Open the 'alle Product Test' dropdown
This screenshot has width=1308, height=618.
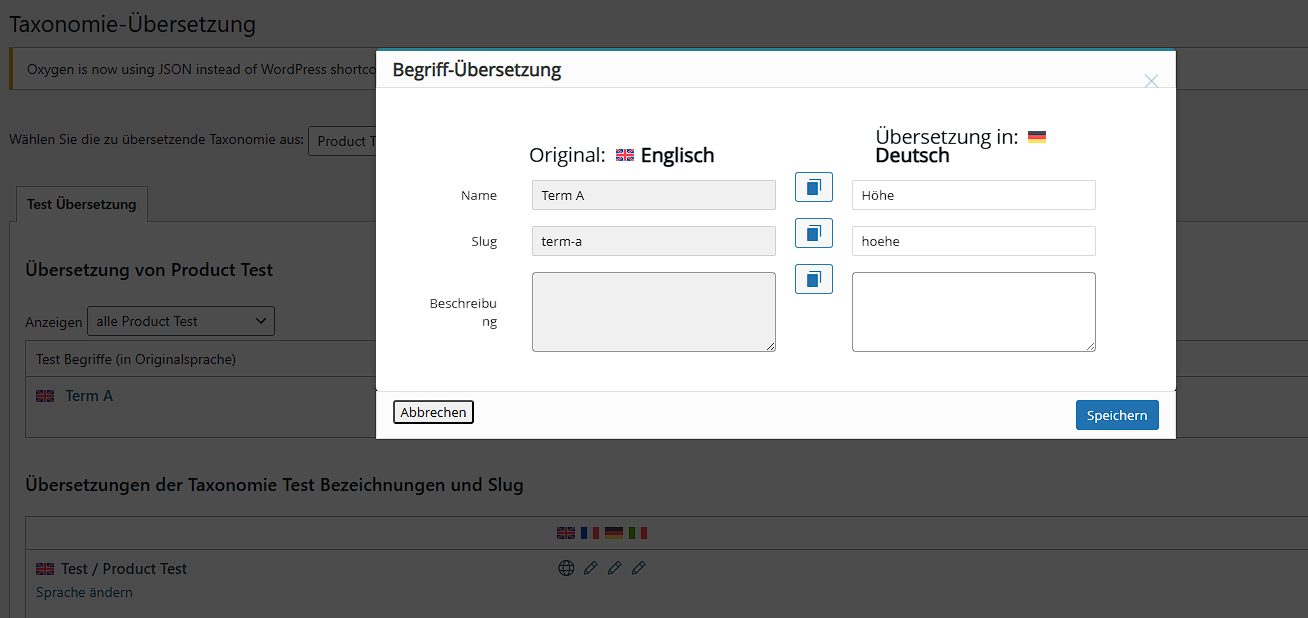pyautogui.click(x=181, y=321)
